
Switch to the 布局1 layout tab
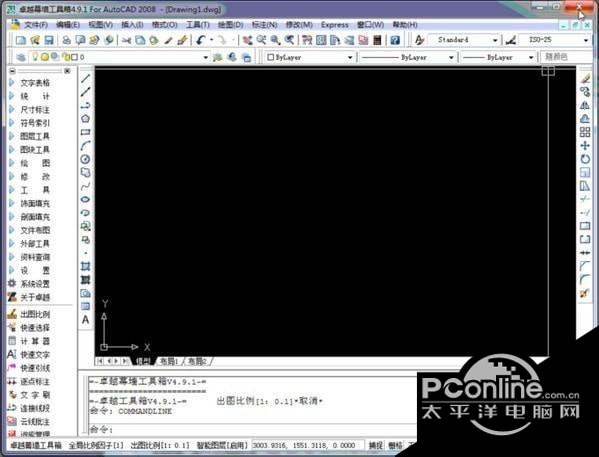coord(169,361)
